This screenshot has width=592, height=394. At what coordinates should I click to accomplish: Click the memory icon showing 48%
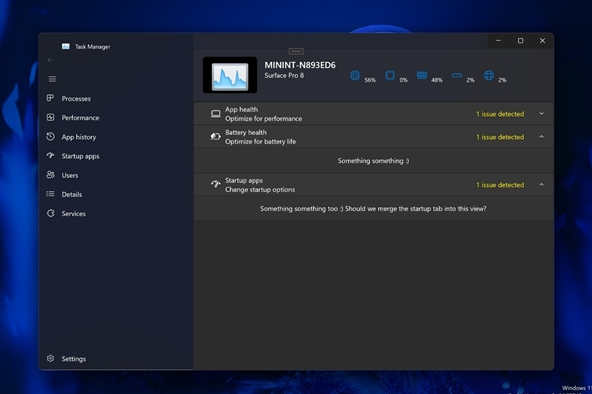coord(422,75)
